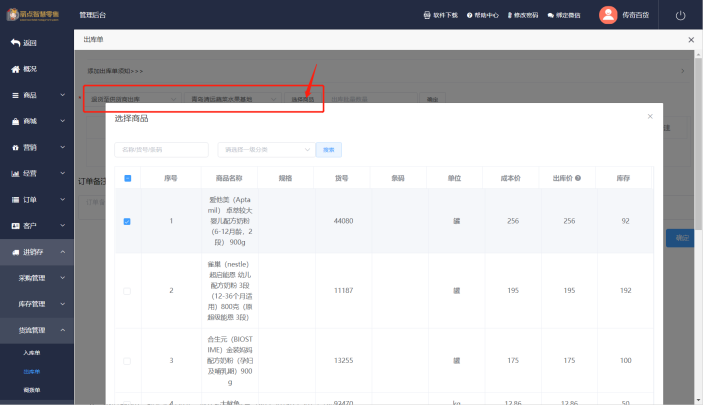The width and height of the screenshot is (703, 406).
Task: Click 修改密码 link text
Action: point(526,15)
